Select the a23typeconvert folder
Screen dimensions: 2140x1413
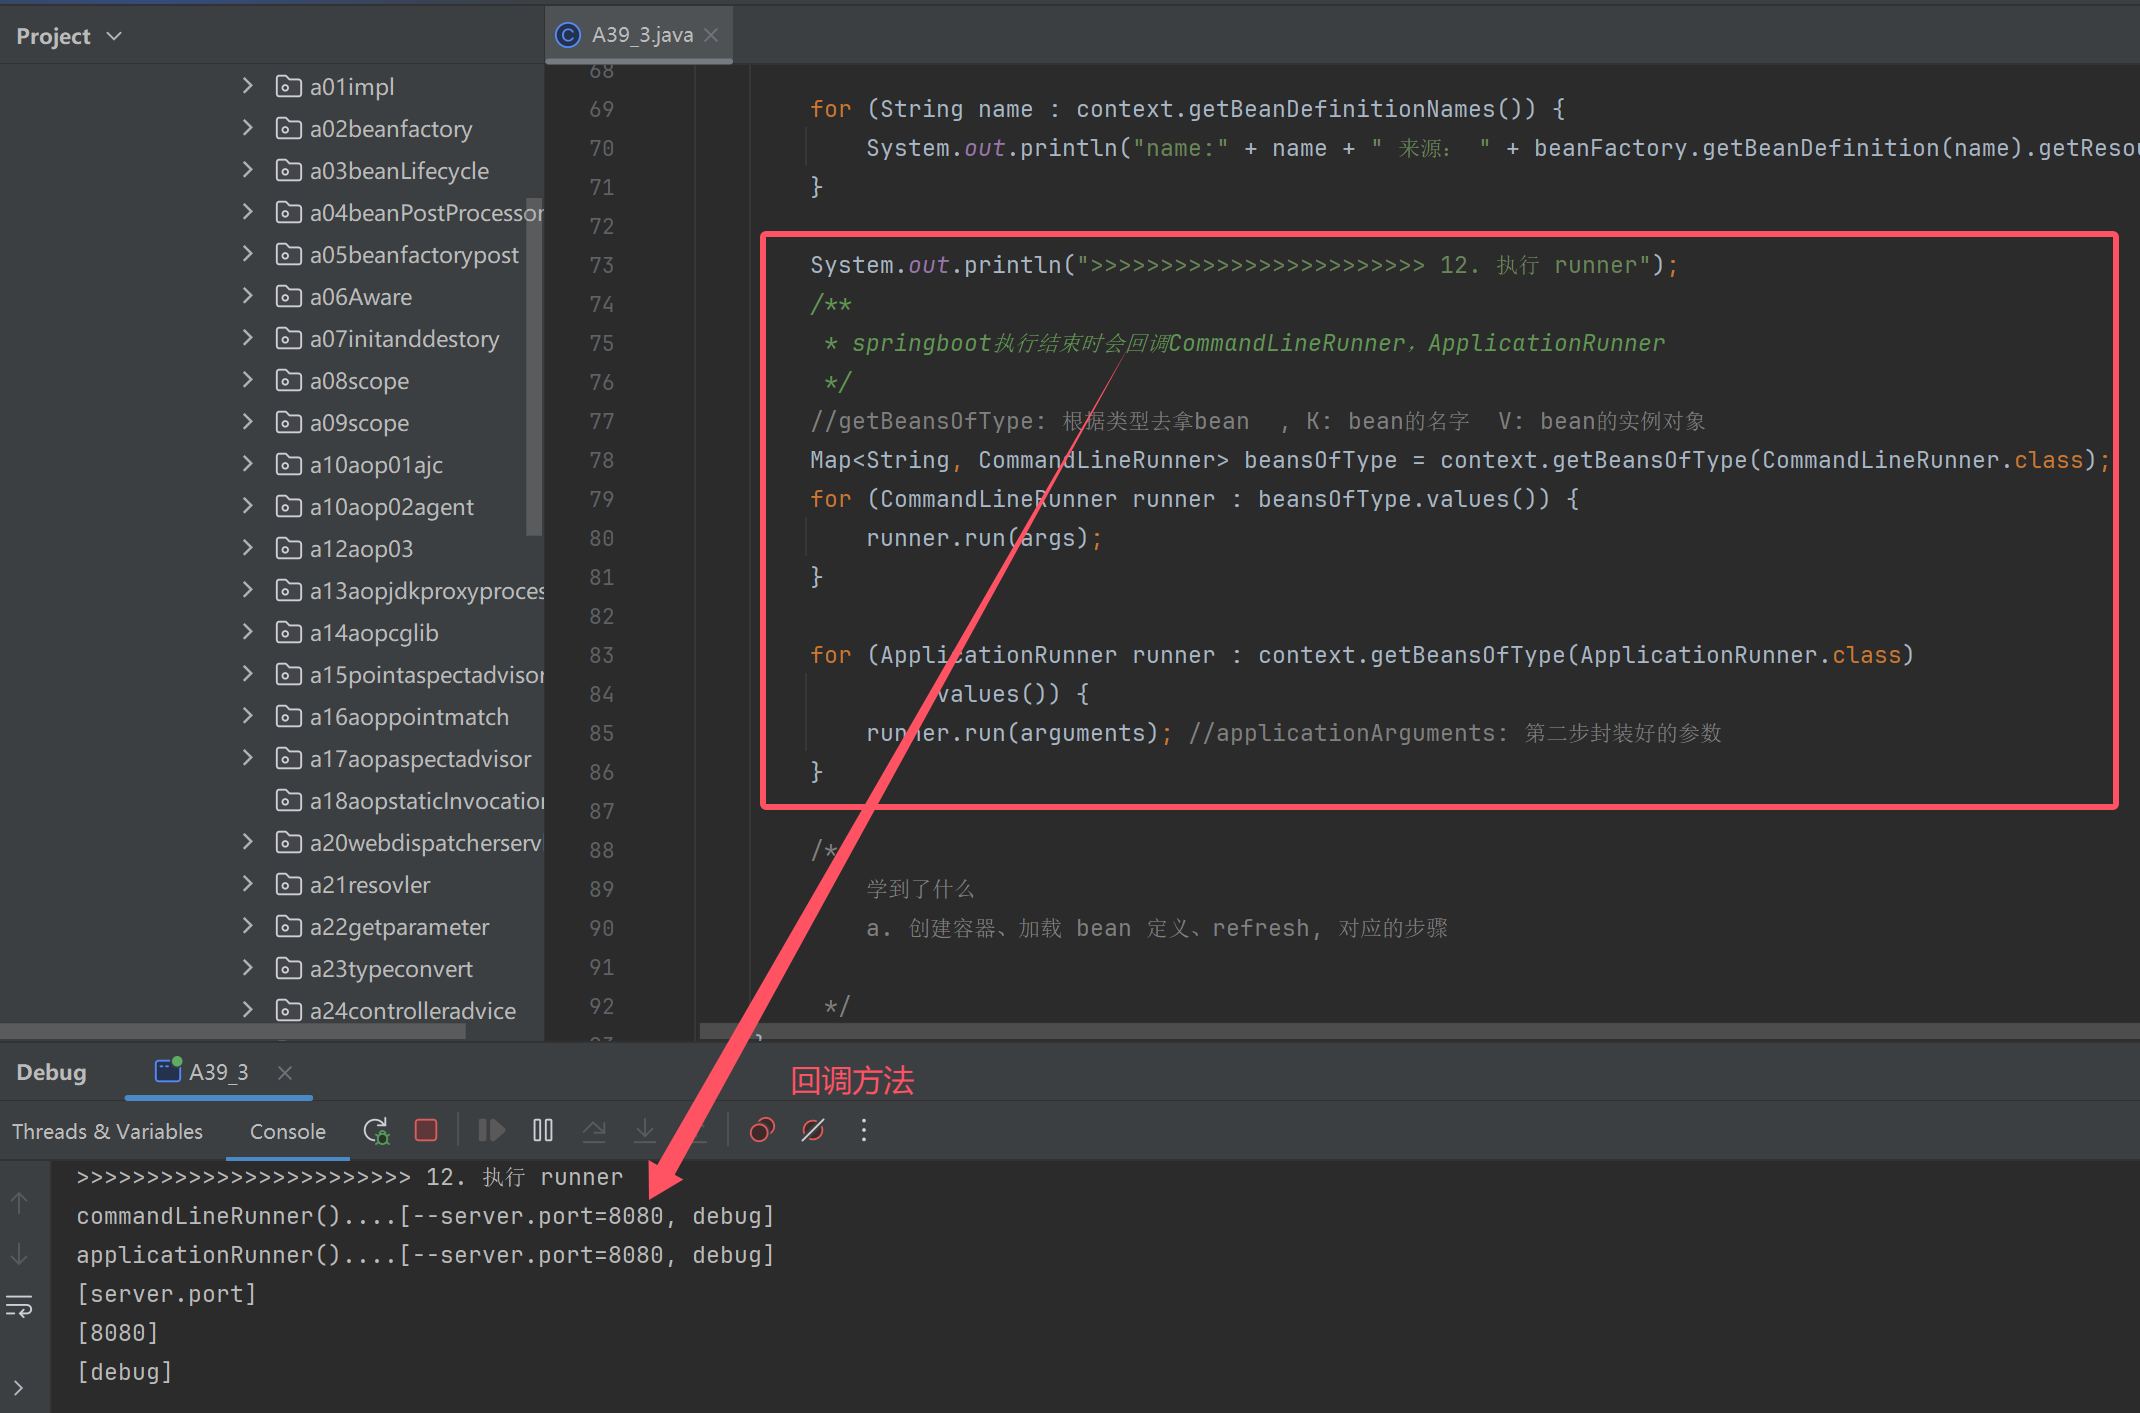374,968
